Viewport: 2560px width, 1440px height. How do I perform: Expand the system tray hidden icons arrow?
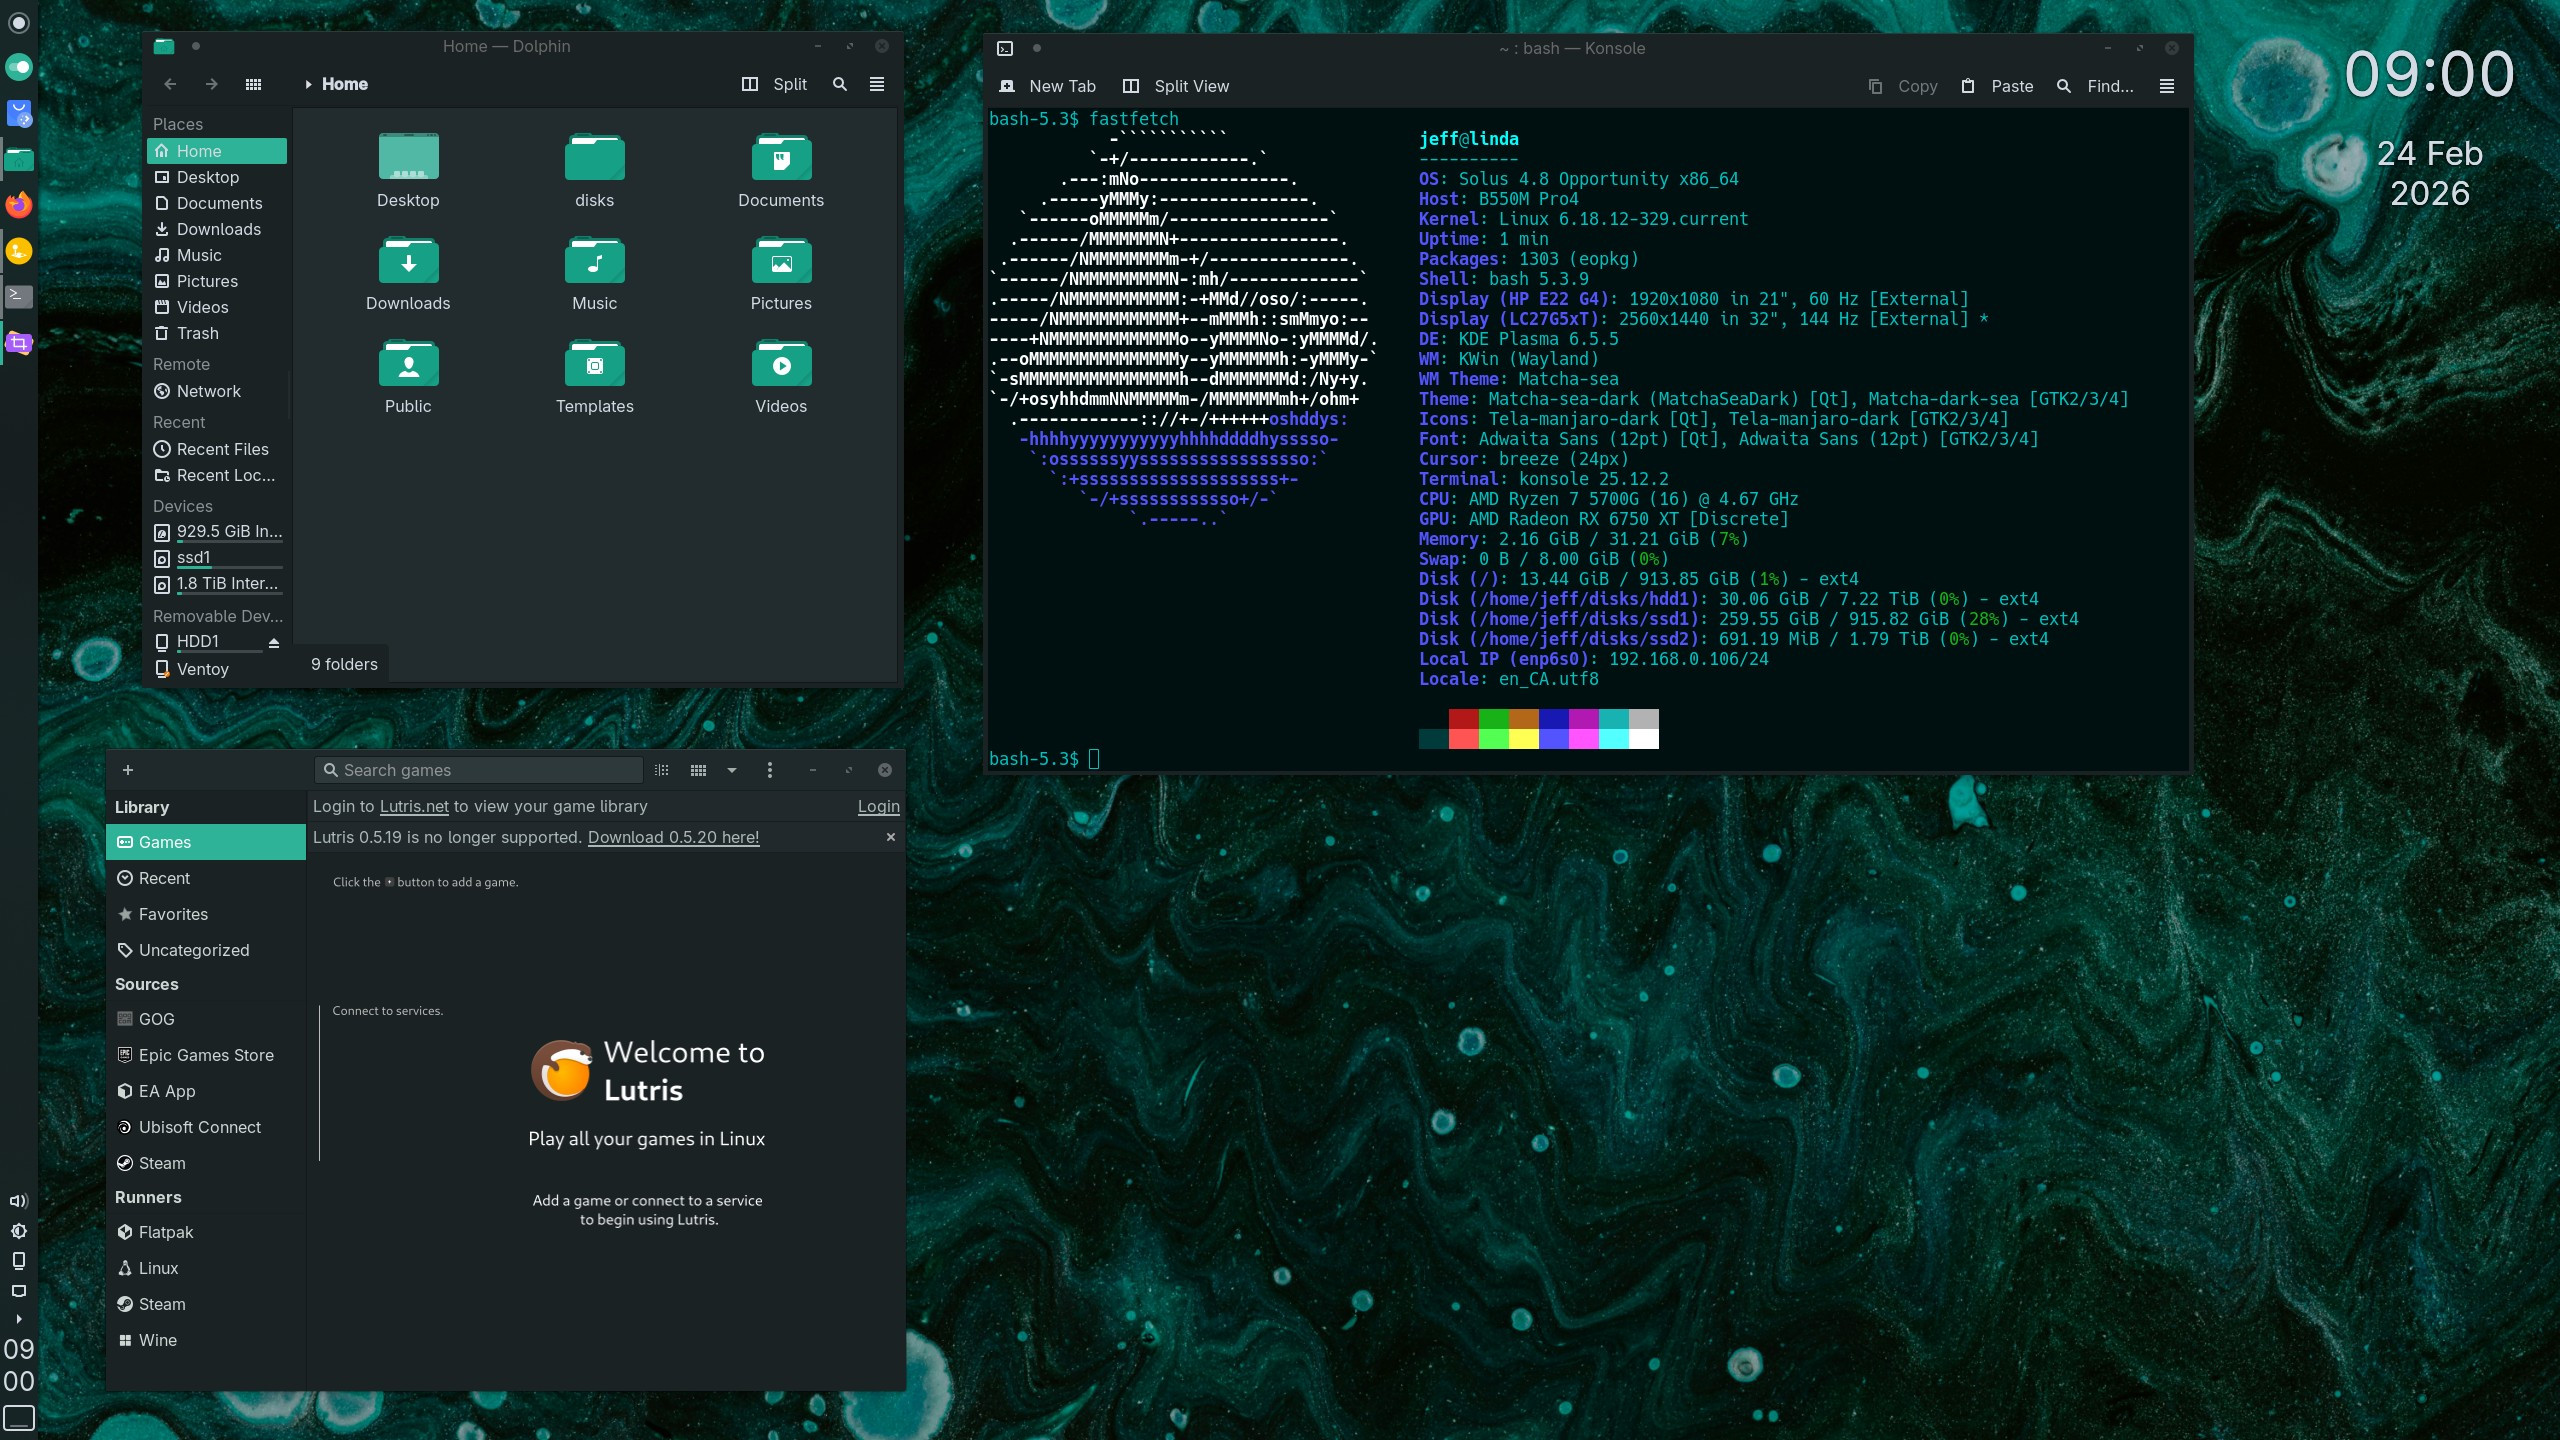(18, 1319)
